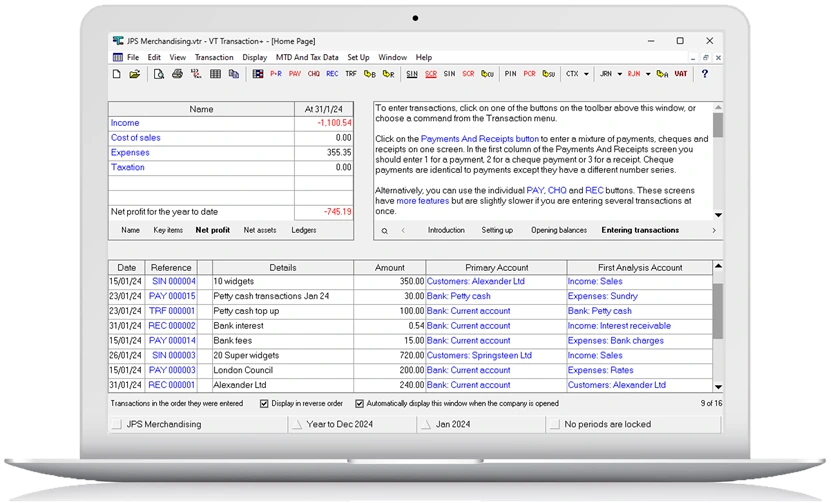Click the yellow tag R toolbar icon
This screenshot has width=831, height=503.
click(x=388, y=74)
